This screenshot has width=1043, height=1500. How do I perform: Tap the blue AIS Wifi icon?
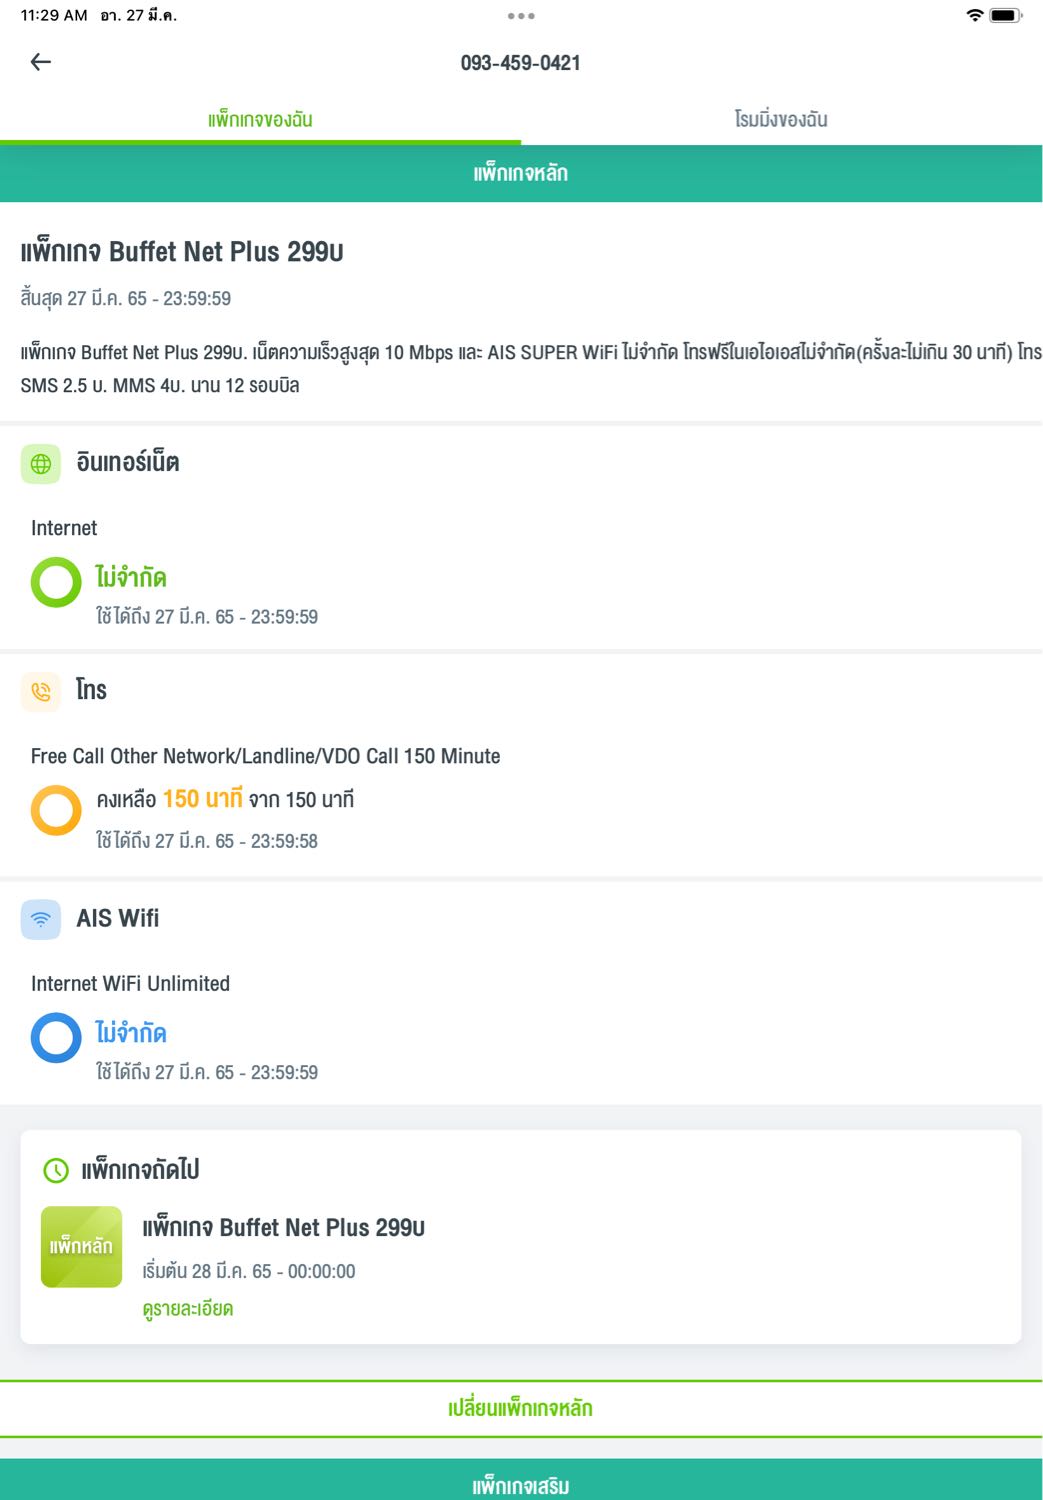(41, 919)
